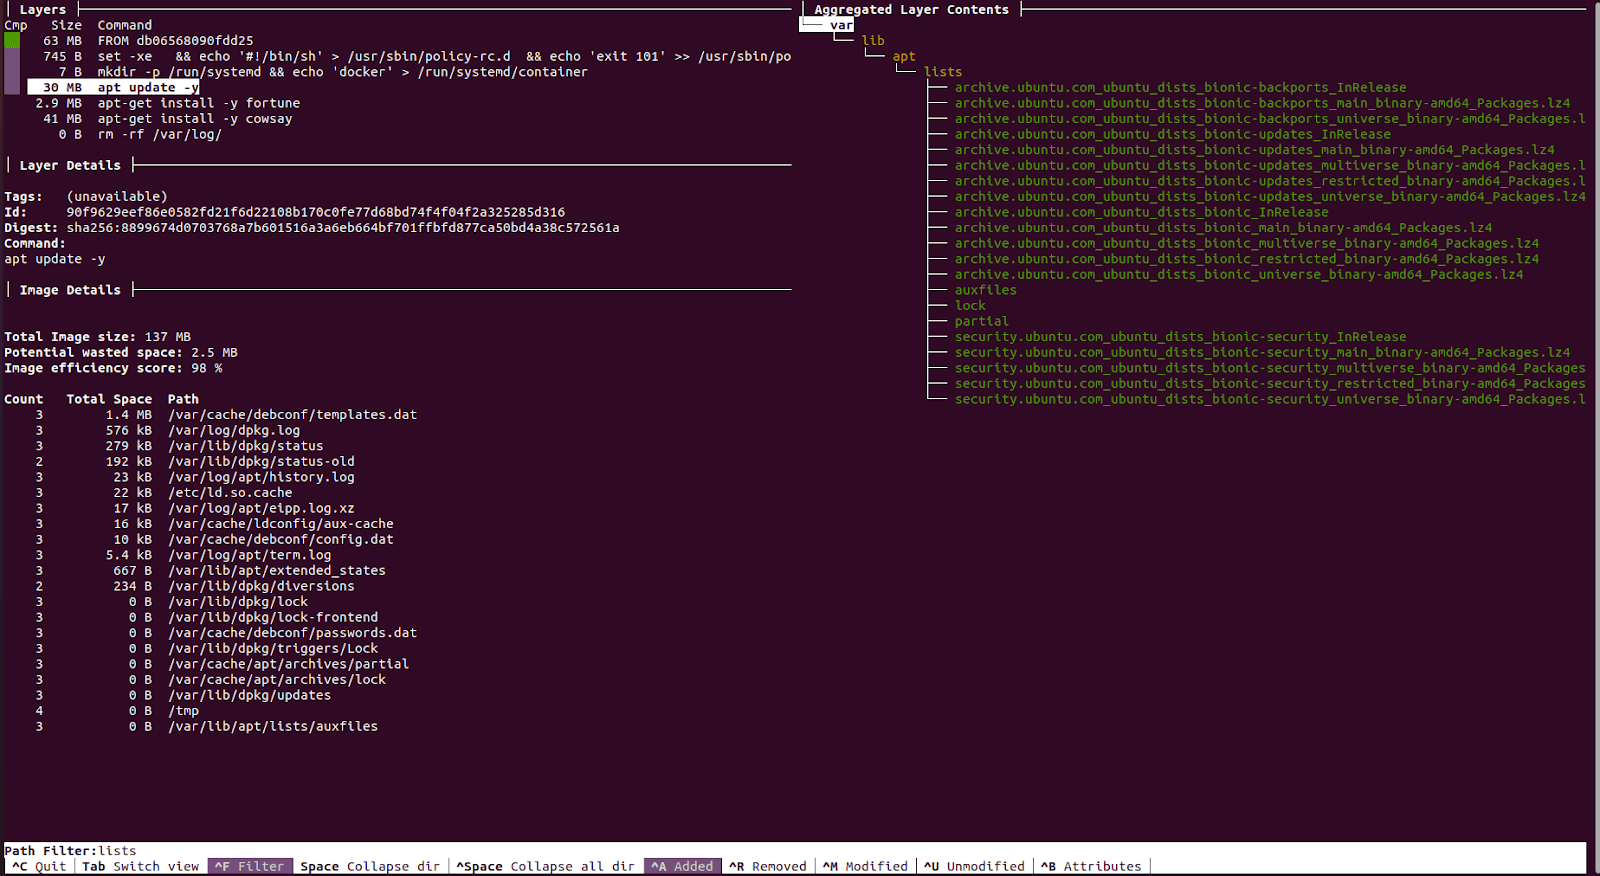Viewport: 1600px width, 876px height.
Task: Click /var/lib/dpkg/diversions path row
Action: tap(195, 586)
